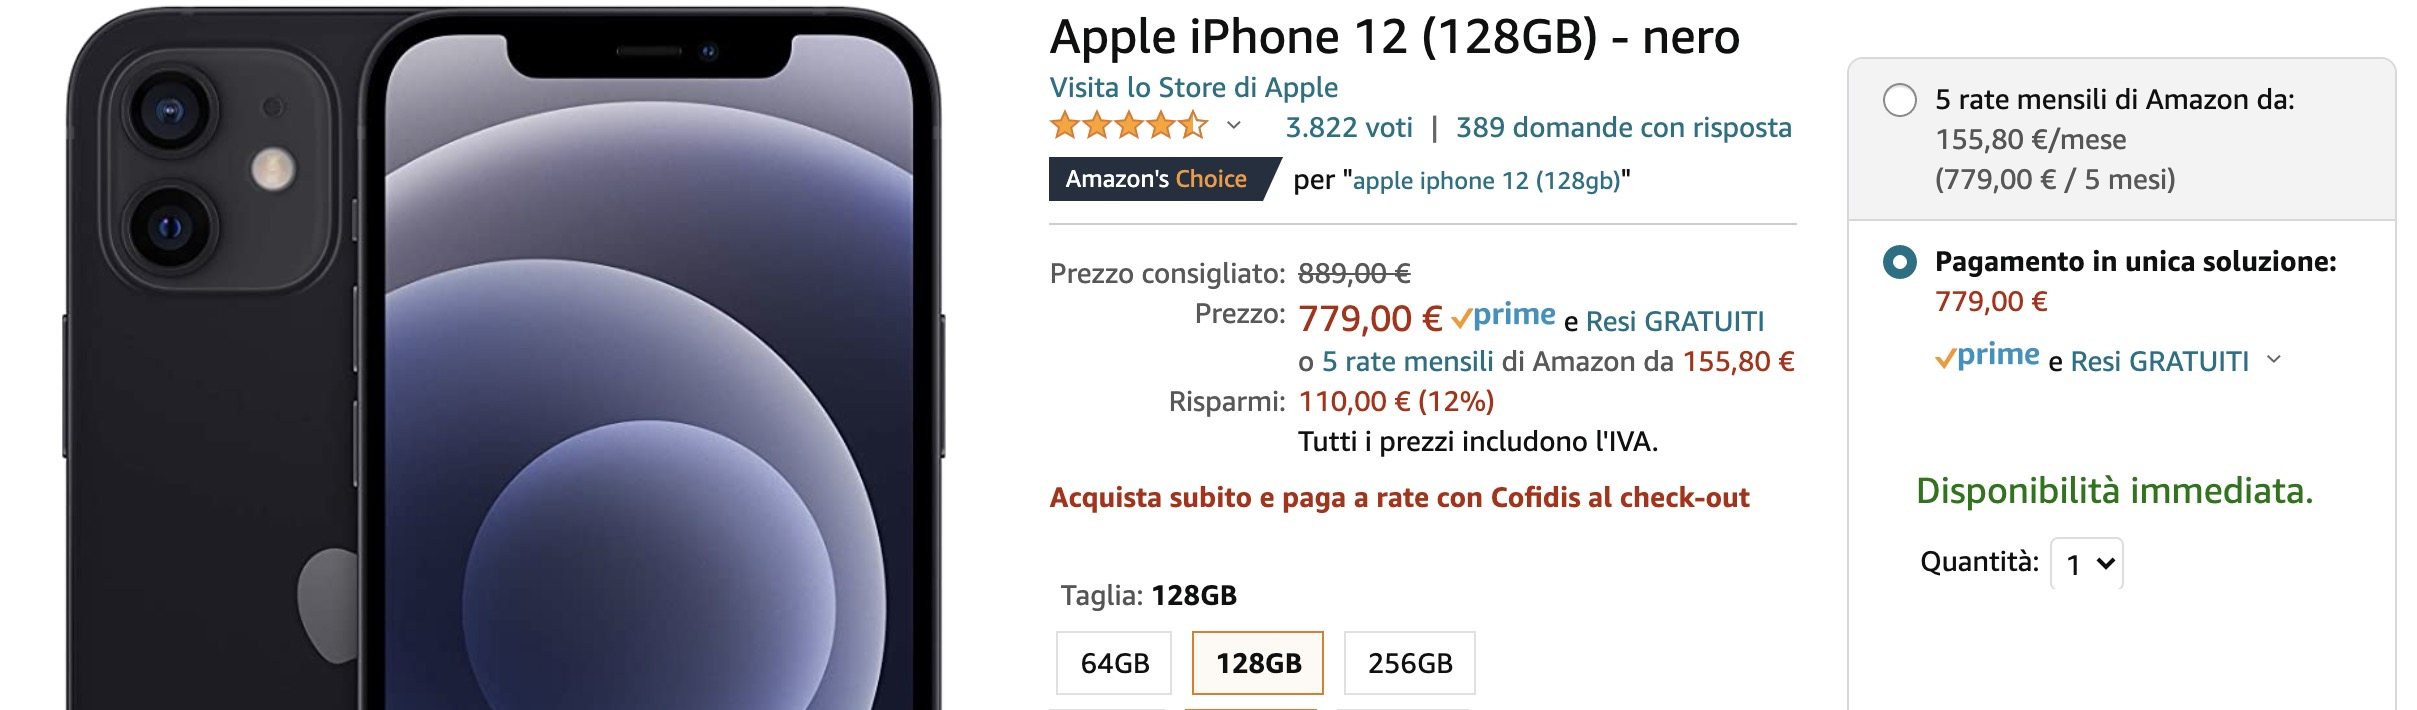
Task: Choose the 256GB size option
Action: 1410,663
